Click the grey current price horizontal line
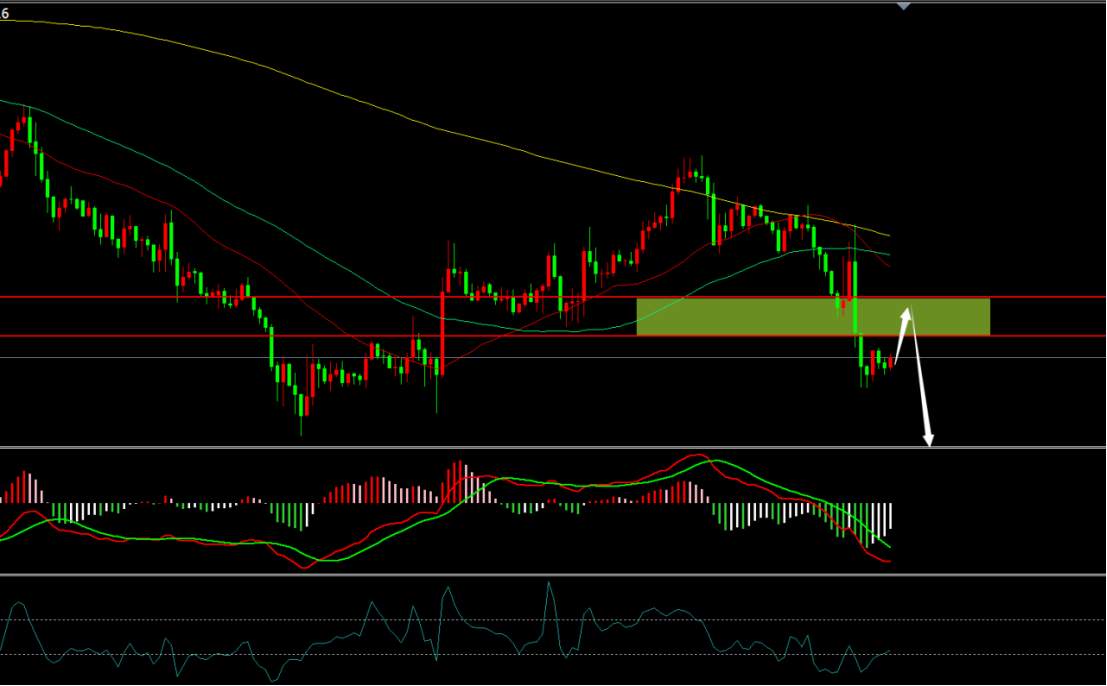1107x686 pixels. 553,358
